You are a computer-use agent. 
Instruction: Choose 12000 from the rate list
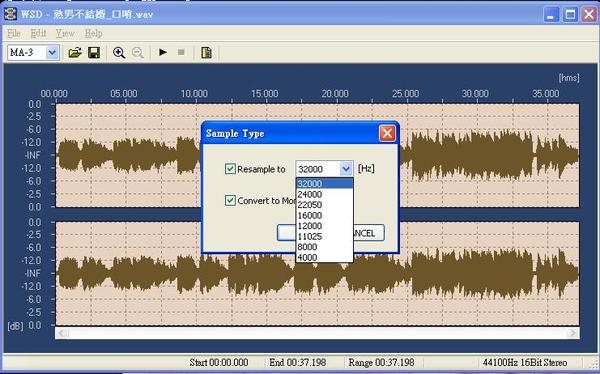click(x=324, y=225)
